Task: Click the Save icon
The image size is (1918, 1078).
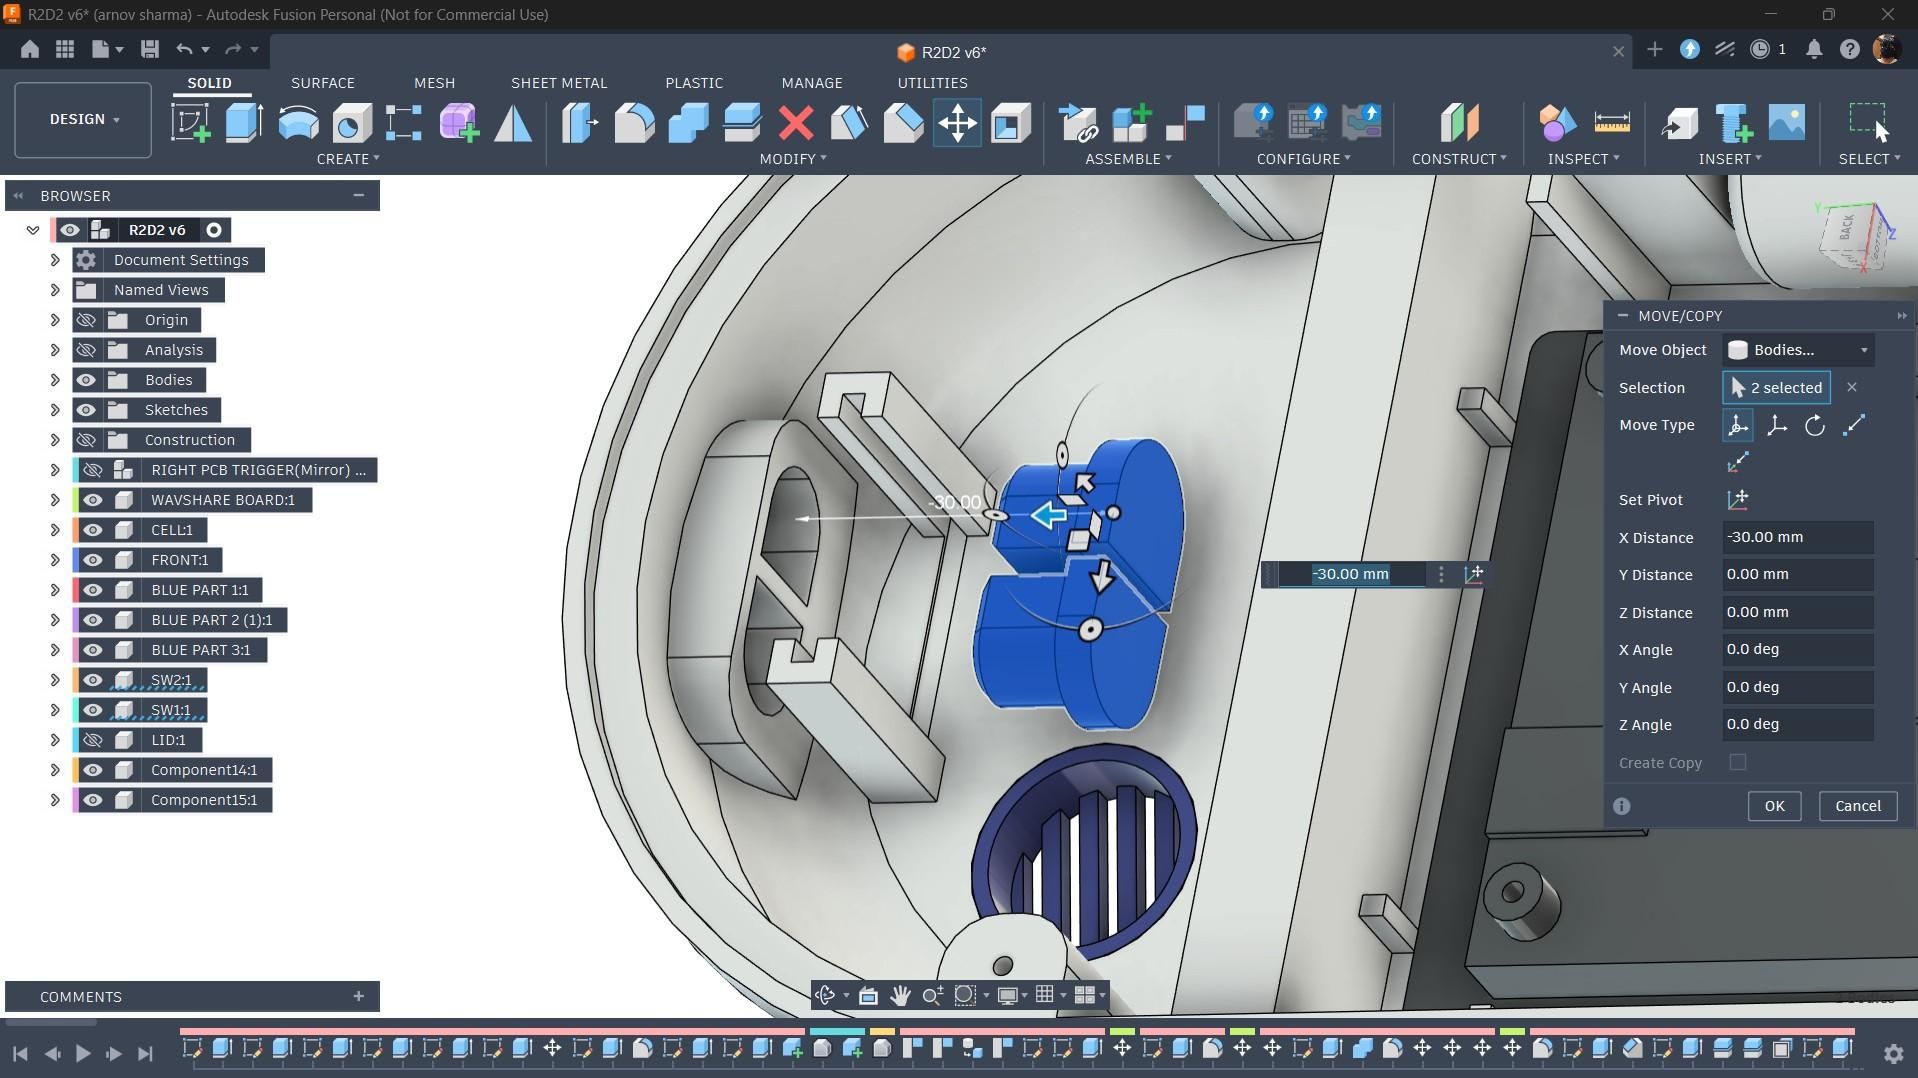Action: pos(150,49)
